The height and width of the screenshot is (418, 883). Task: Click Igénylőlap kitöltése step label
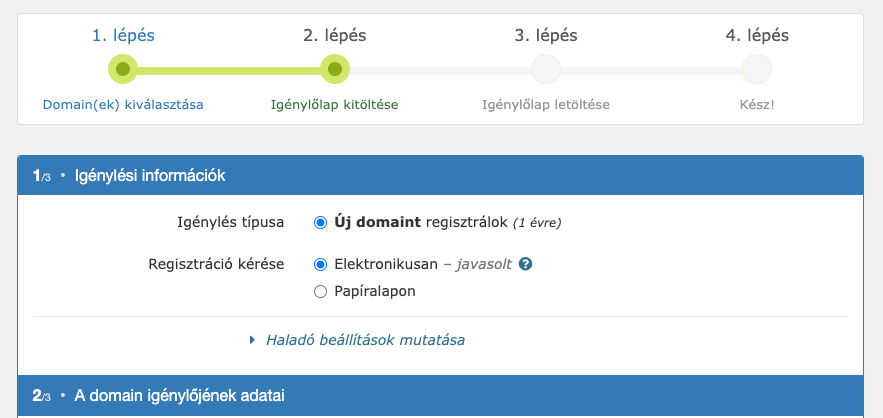(x=335, y=105)
